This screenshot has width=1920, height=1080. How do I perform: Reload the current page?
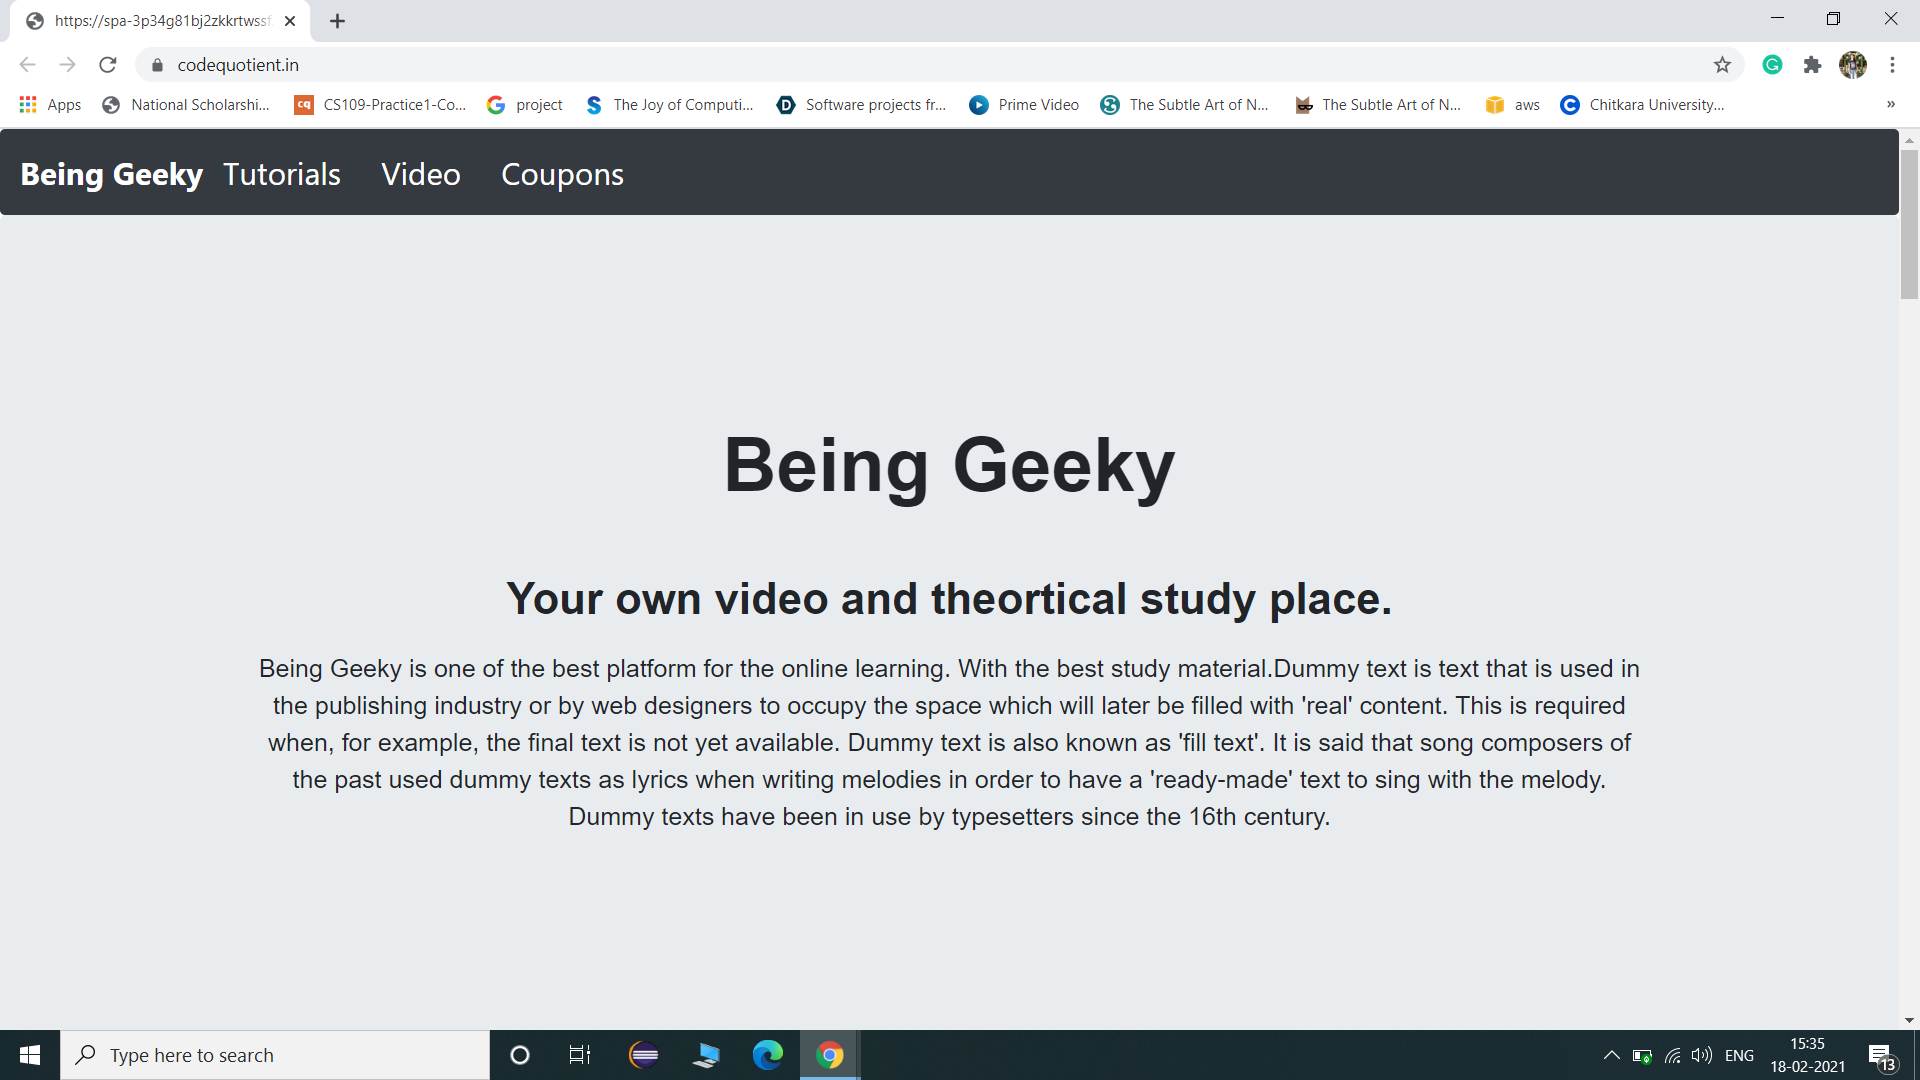[x=108, y=65]
